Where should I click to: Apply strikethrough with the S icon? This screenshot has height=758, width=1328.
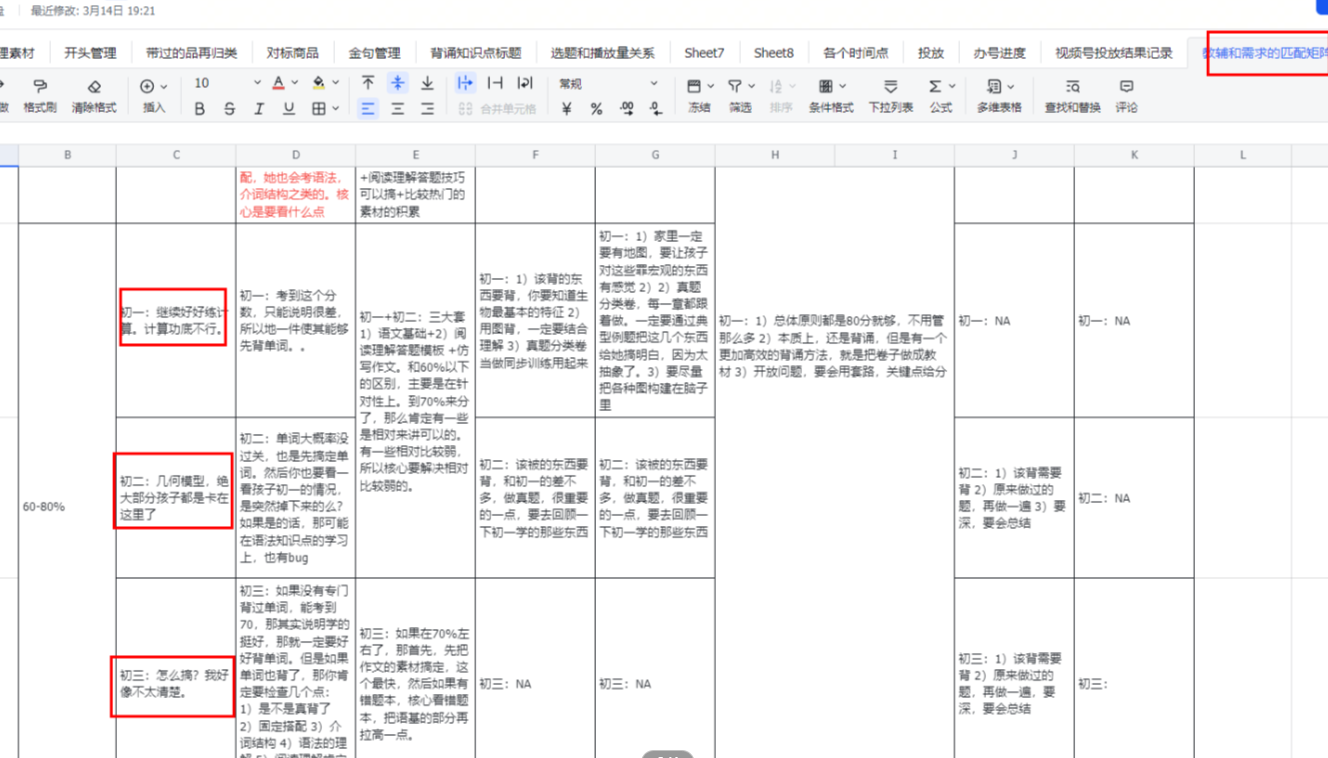[x=229, y=109]
